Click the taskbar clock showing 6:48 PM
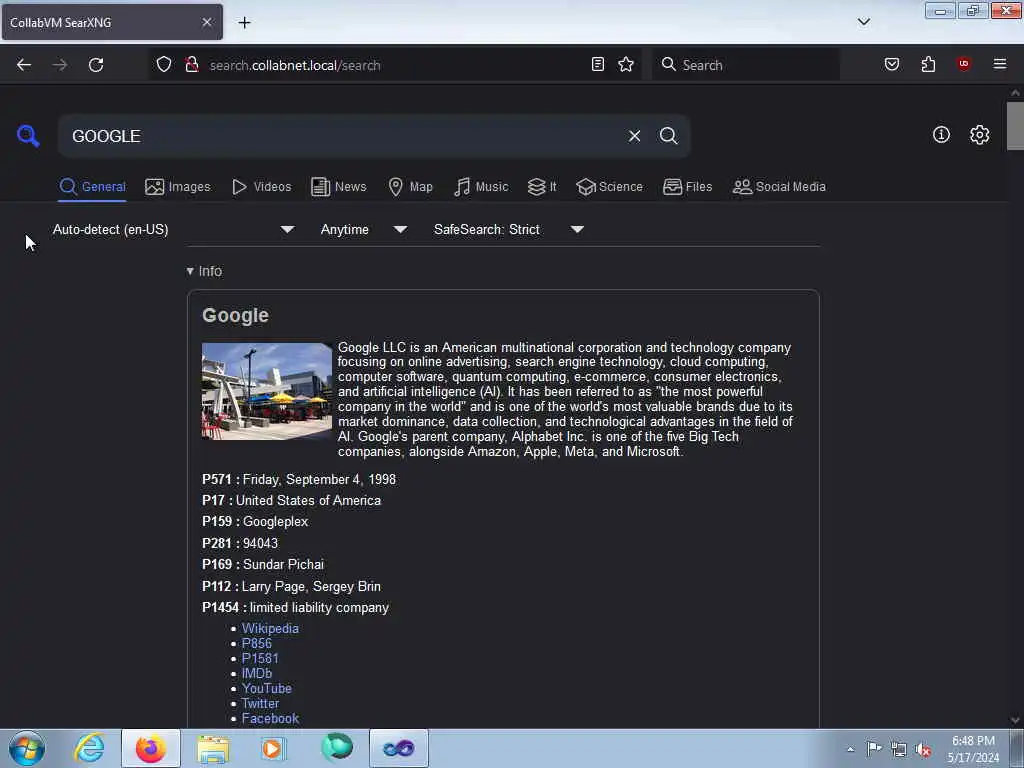The width and height of the screenshot is (1024, 768). click(973, 749)
